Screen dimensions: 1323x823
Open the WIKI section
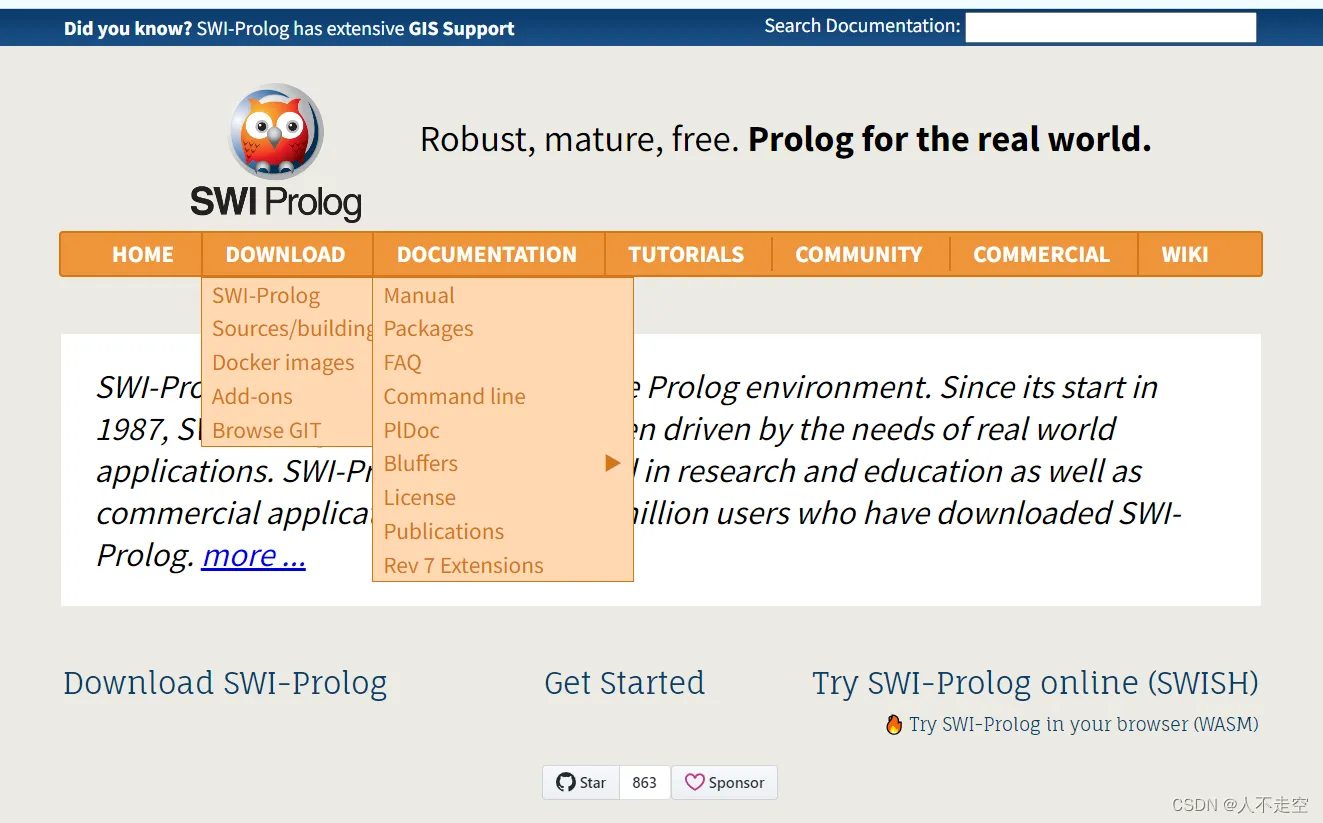[1185, 254]
